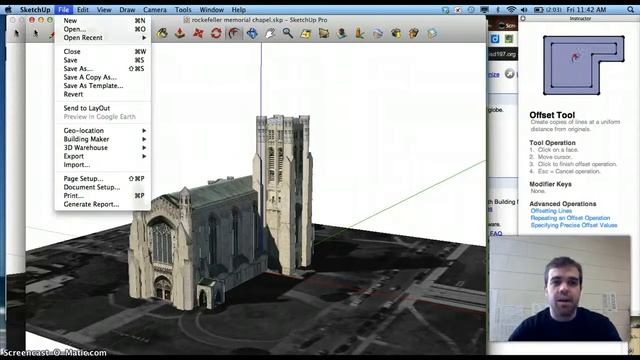Open Repeating an Offset Operation link
Viewport: 640px width, 360px height.
(x=570, y=218)
